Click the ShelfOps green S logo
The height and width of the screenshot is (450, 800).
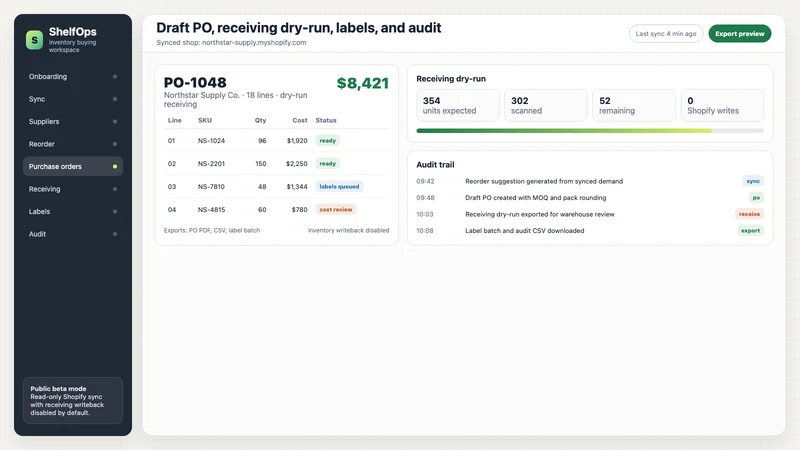[x=34, y=39]
